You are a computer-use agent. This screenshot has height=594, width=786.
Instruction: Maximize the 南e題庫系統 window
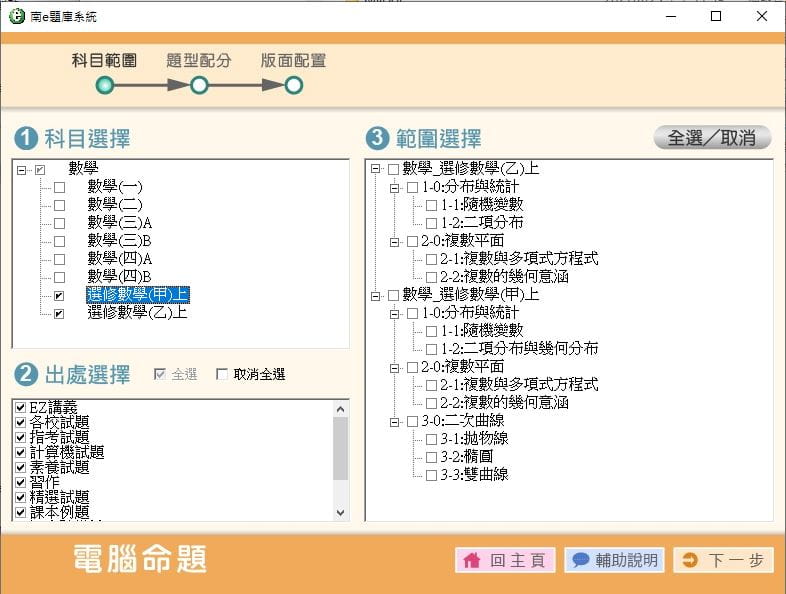716,16
